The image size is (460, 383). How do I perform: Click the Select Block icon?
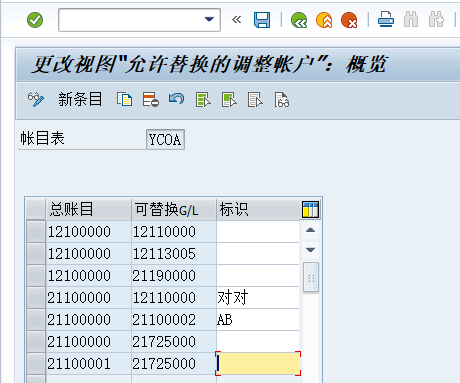[229, 100]
